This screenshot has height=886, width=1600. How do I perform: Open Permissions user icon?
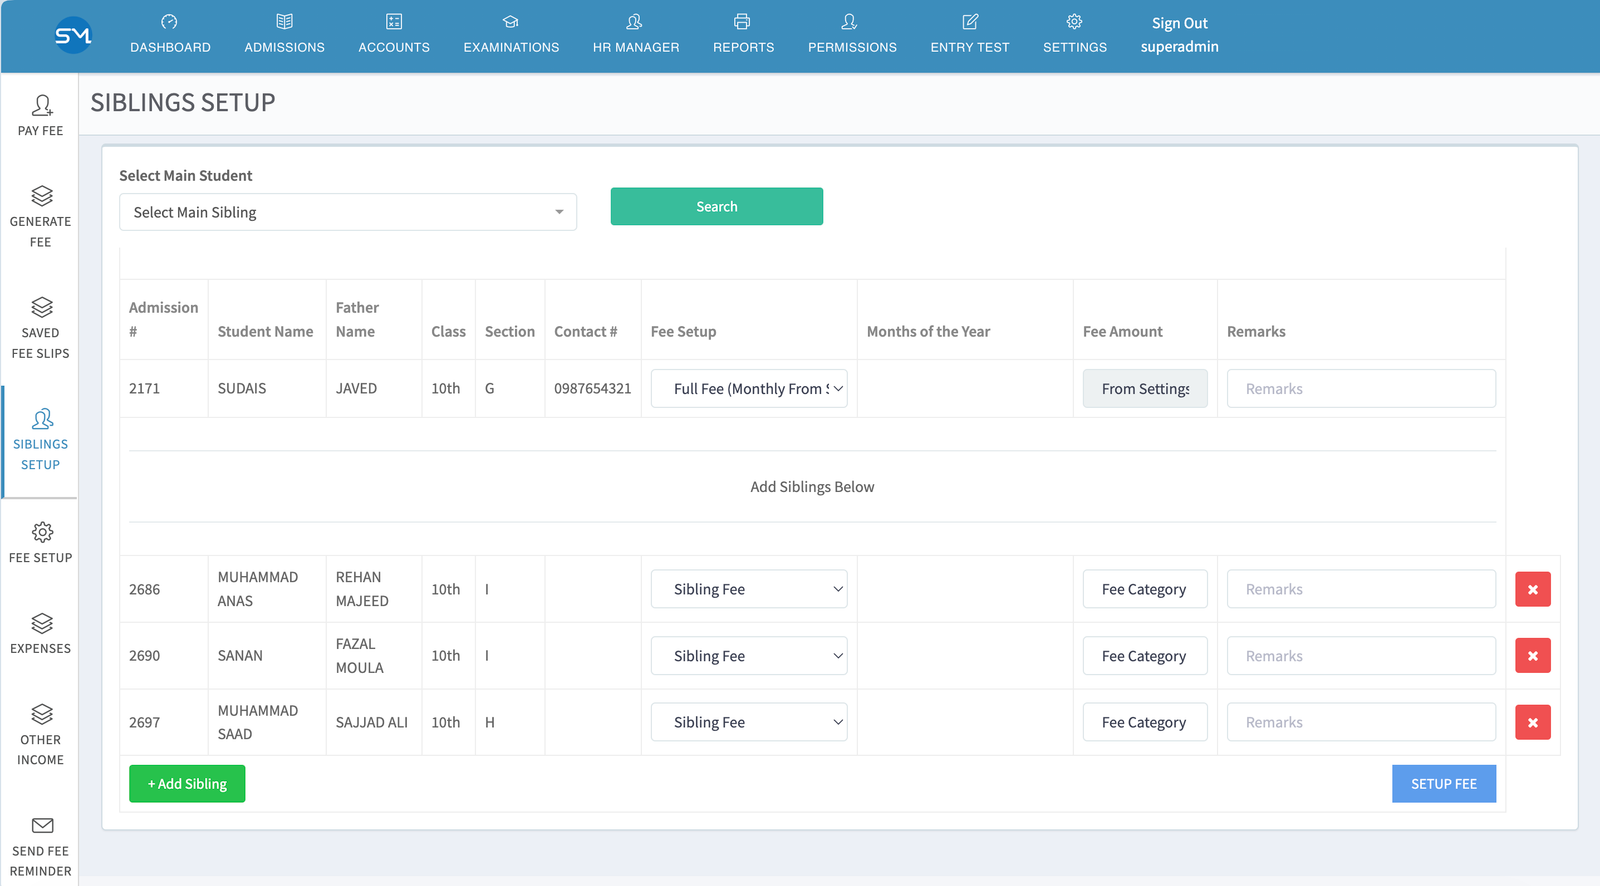[850, 22]
